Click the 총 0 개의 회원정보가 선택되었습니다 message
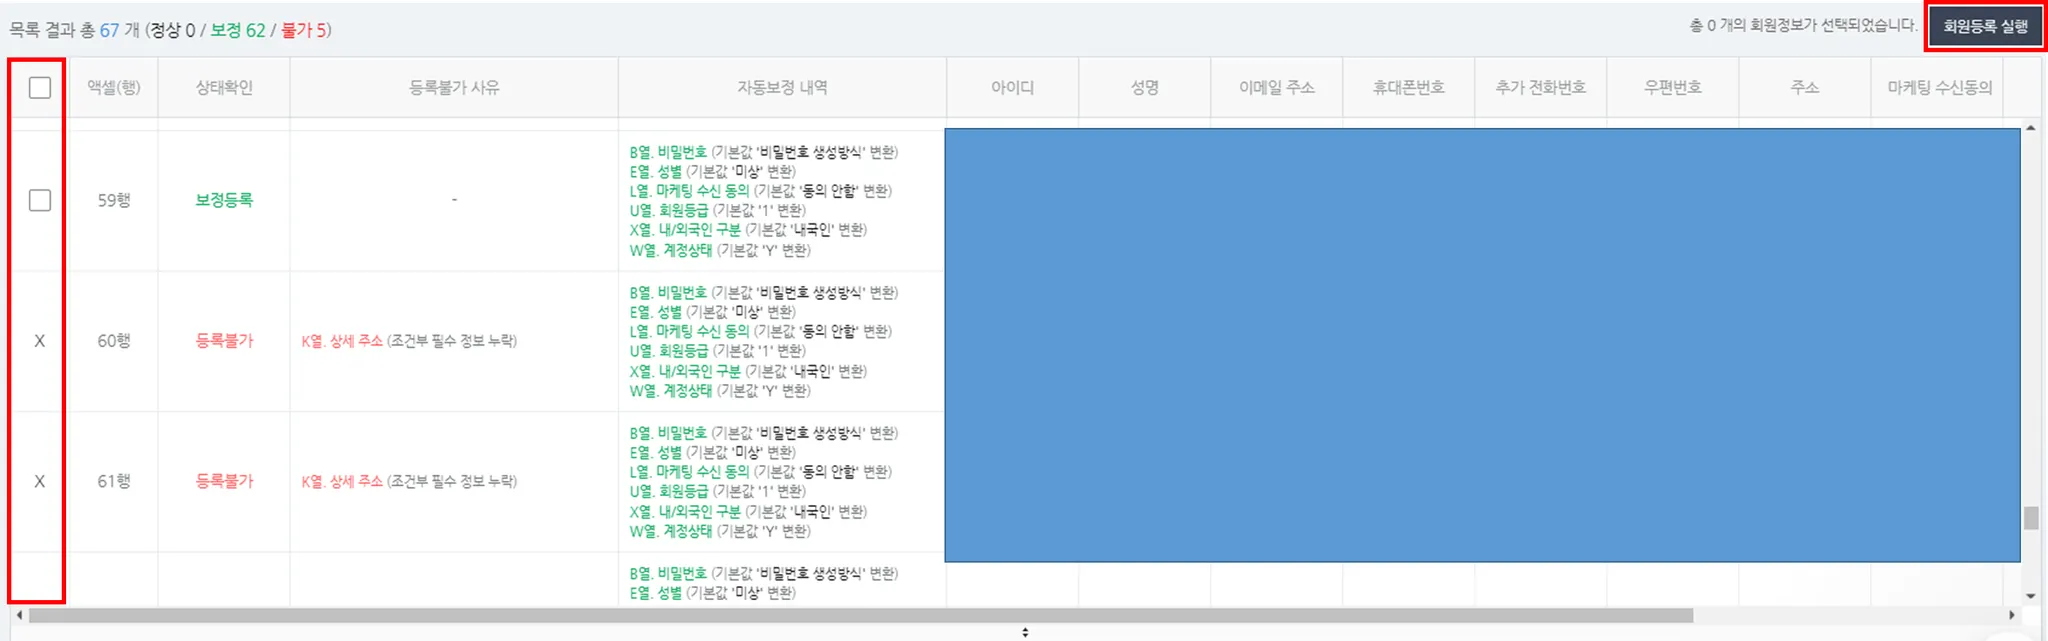2048x641 pixels. pyautogui.click(x=1803, y=26)
